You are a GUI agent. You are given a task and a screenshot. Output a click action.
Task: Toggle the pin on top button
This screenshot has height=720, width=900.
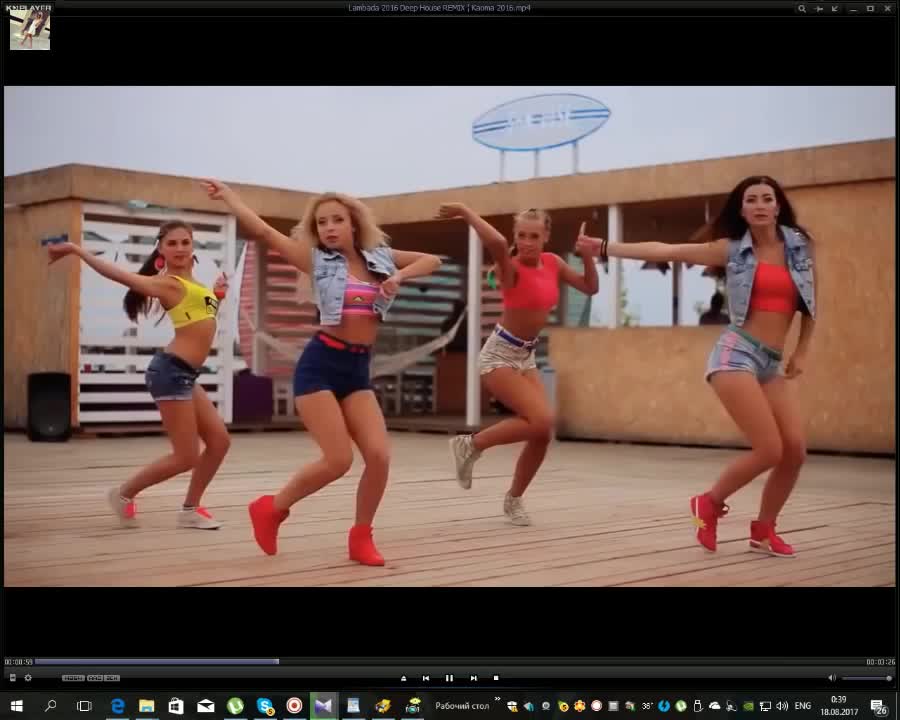[819, 8]
